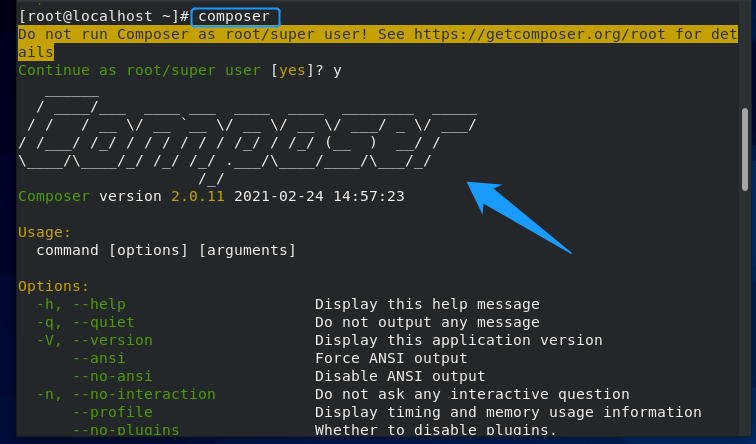Click 'Display this help message' description

427,304
